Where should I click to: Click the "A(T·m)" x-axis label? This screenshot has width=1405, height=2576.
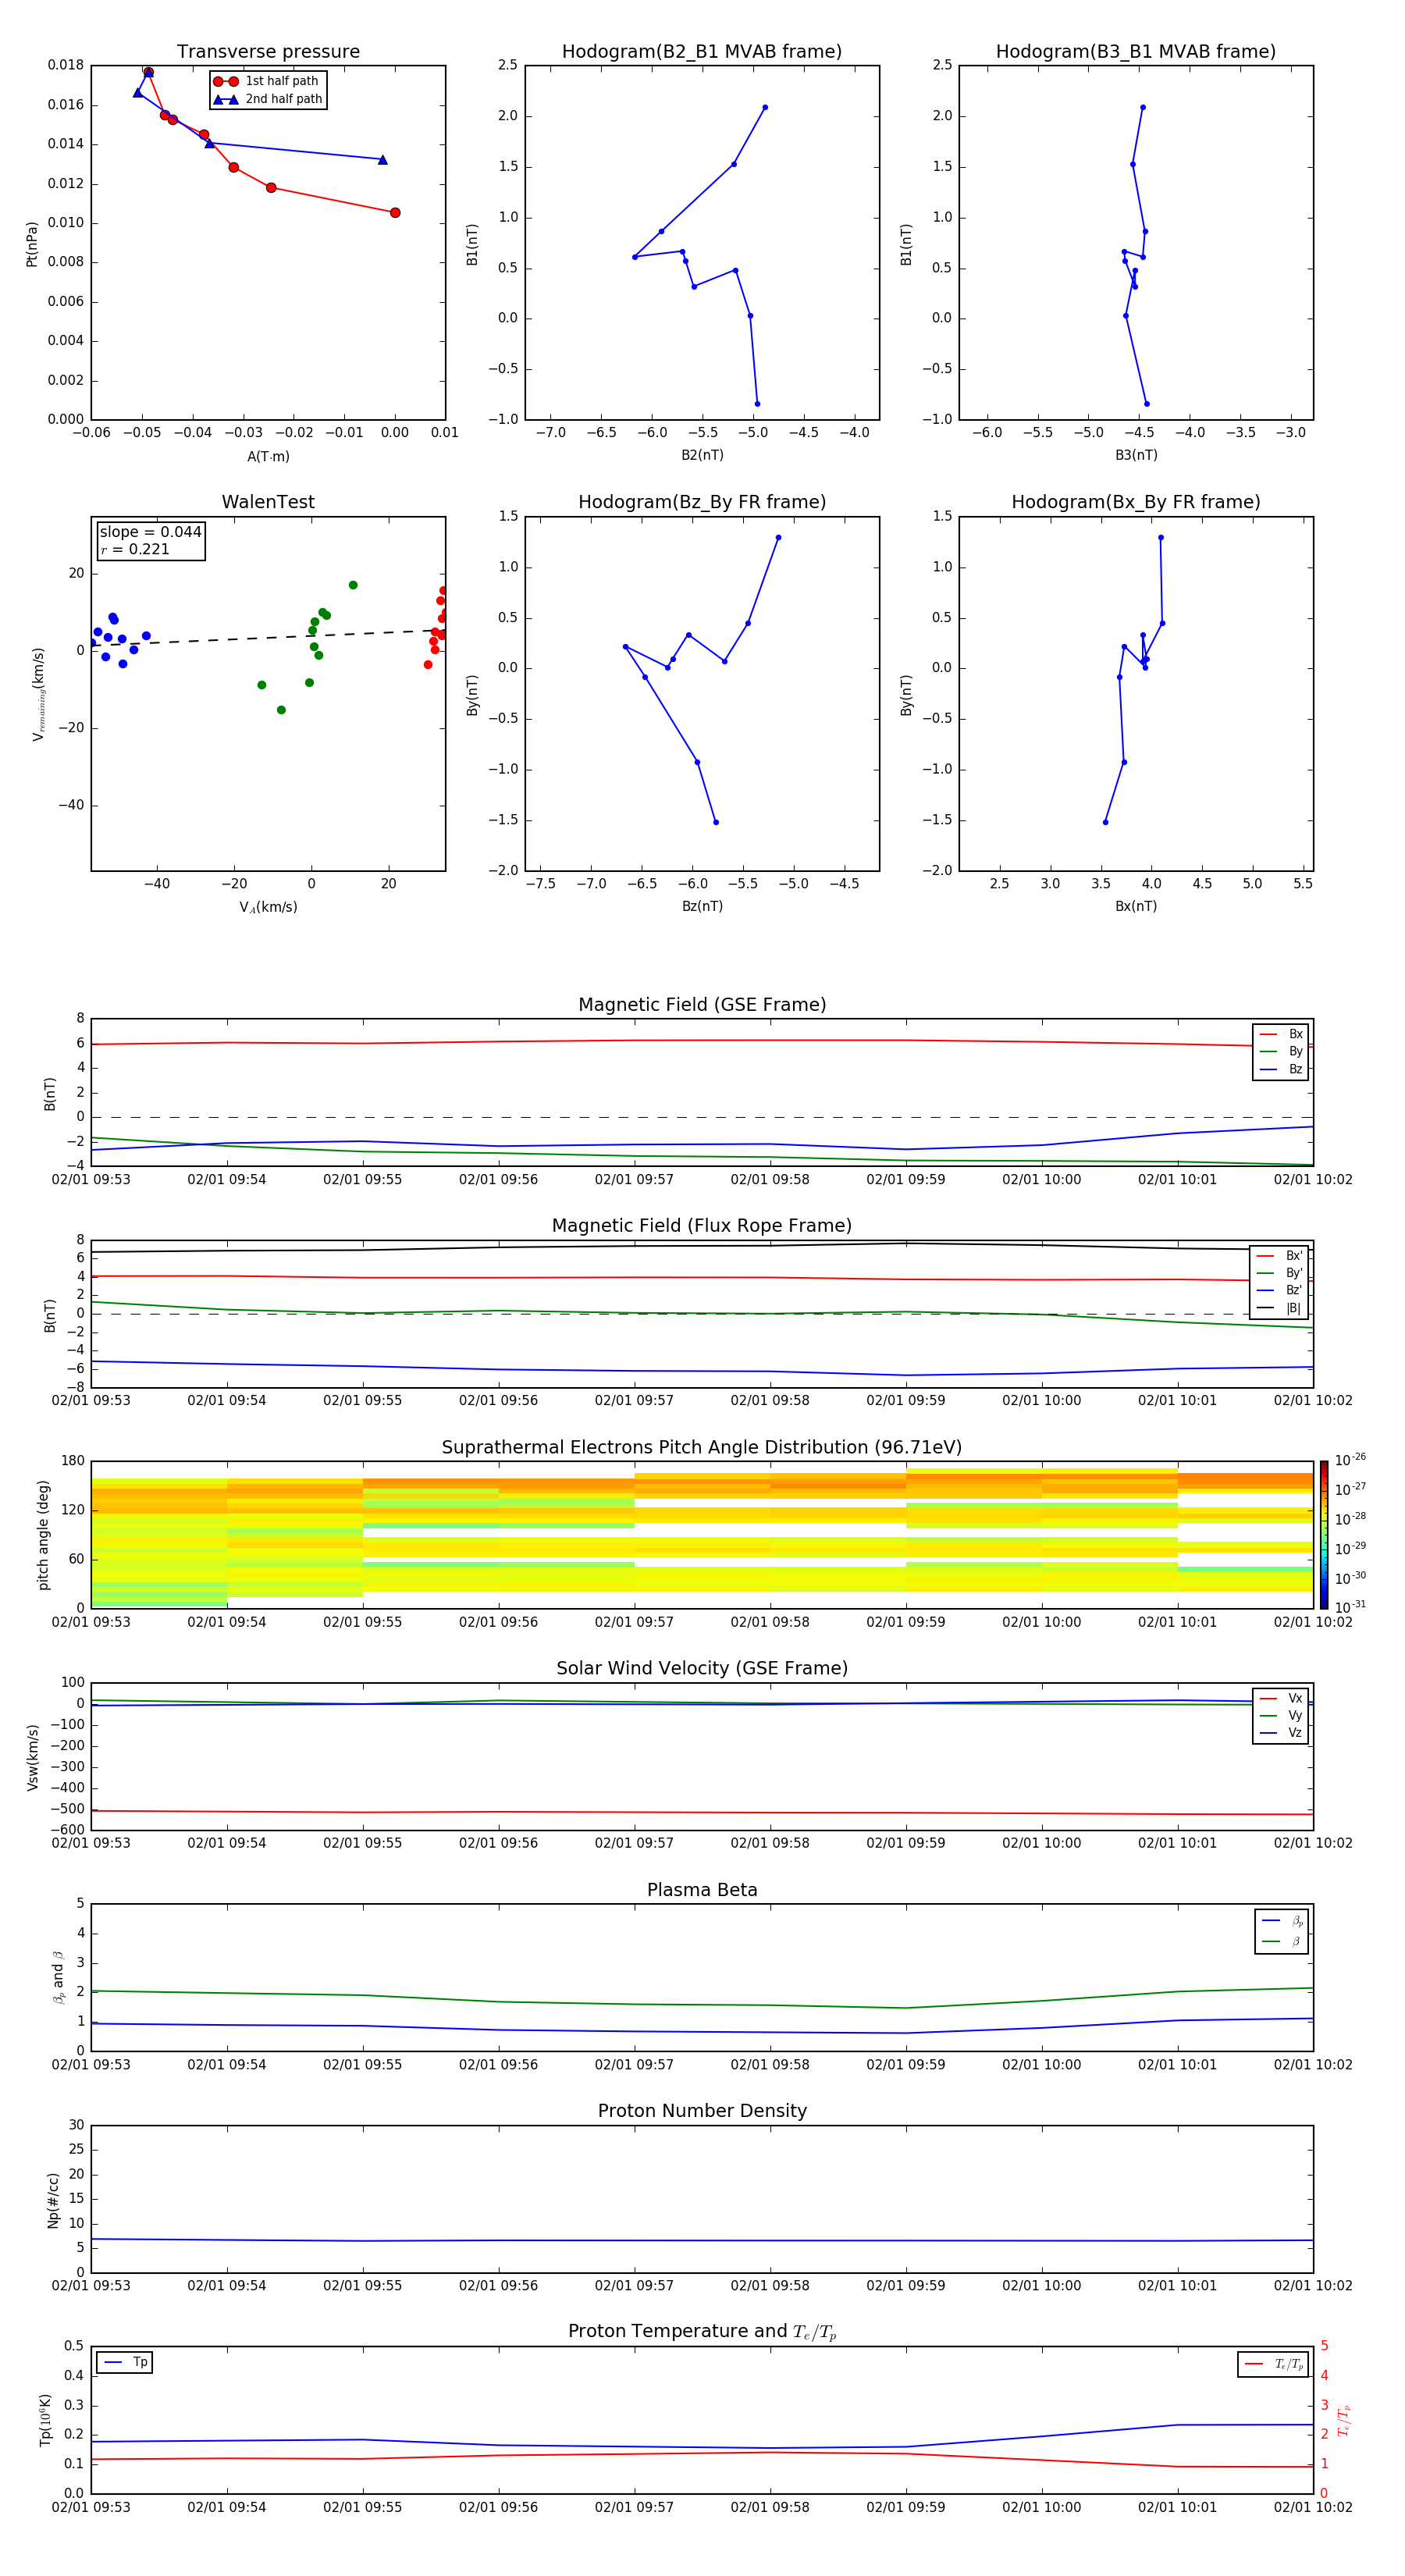[268, 457]
